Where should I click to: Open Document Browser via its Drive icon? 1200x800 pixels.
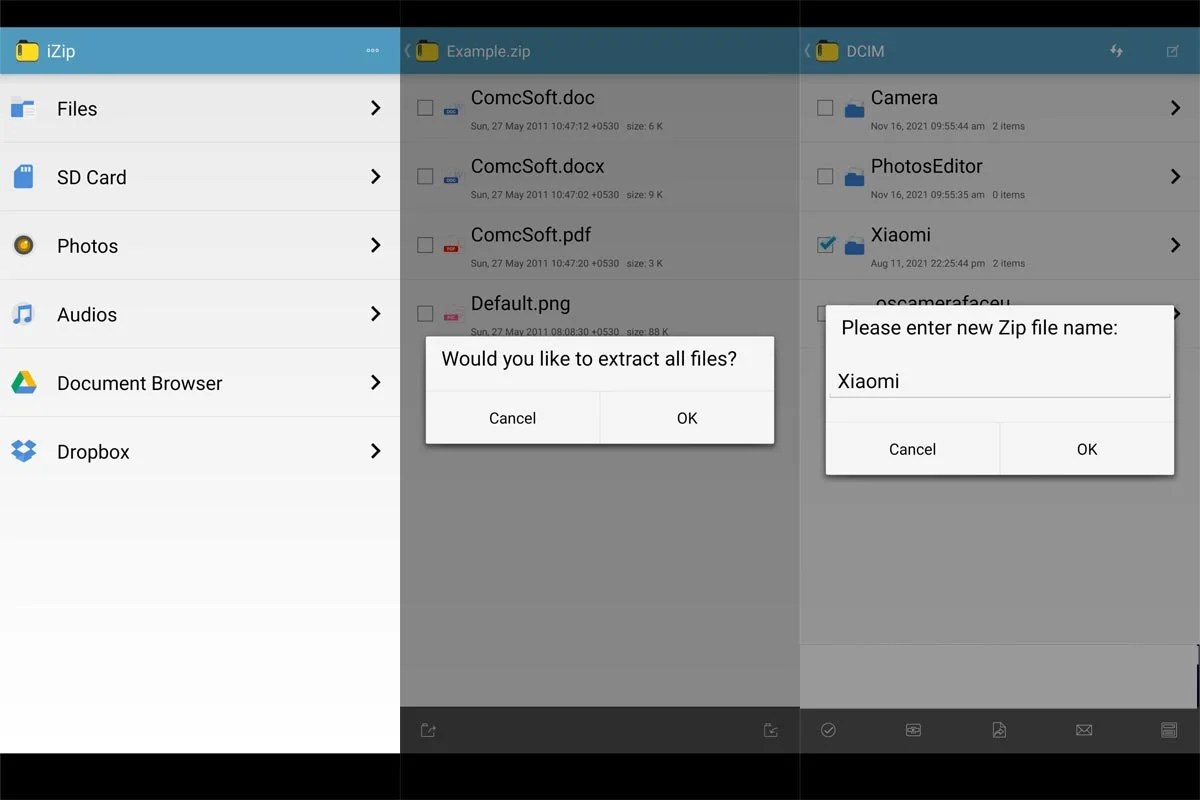[x=24, y=382]
